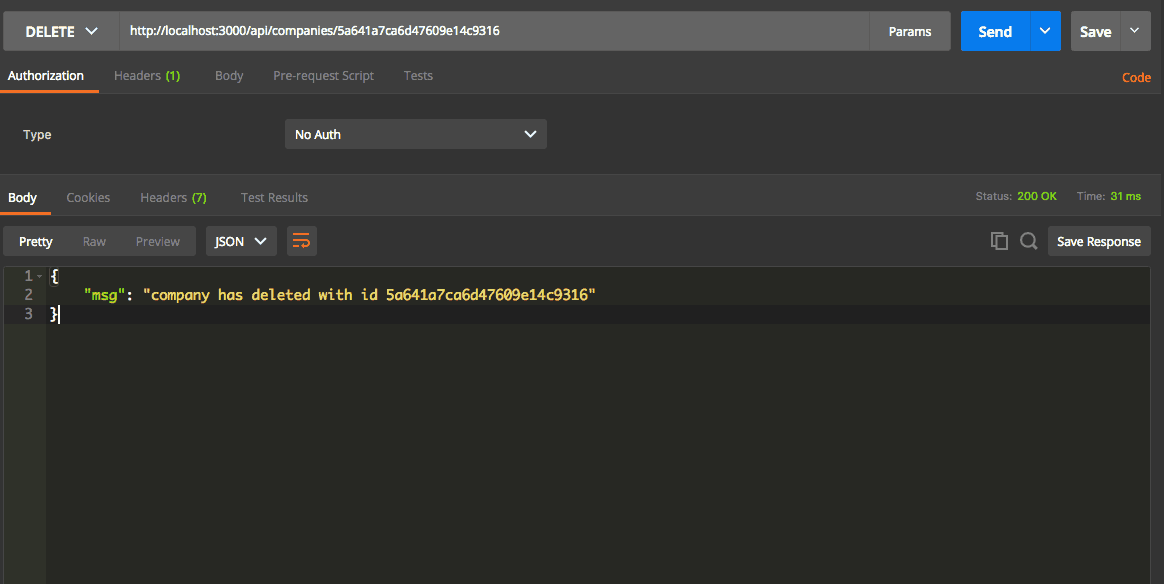Open the response Headers (7) tab

[x=173, y=197]
